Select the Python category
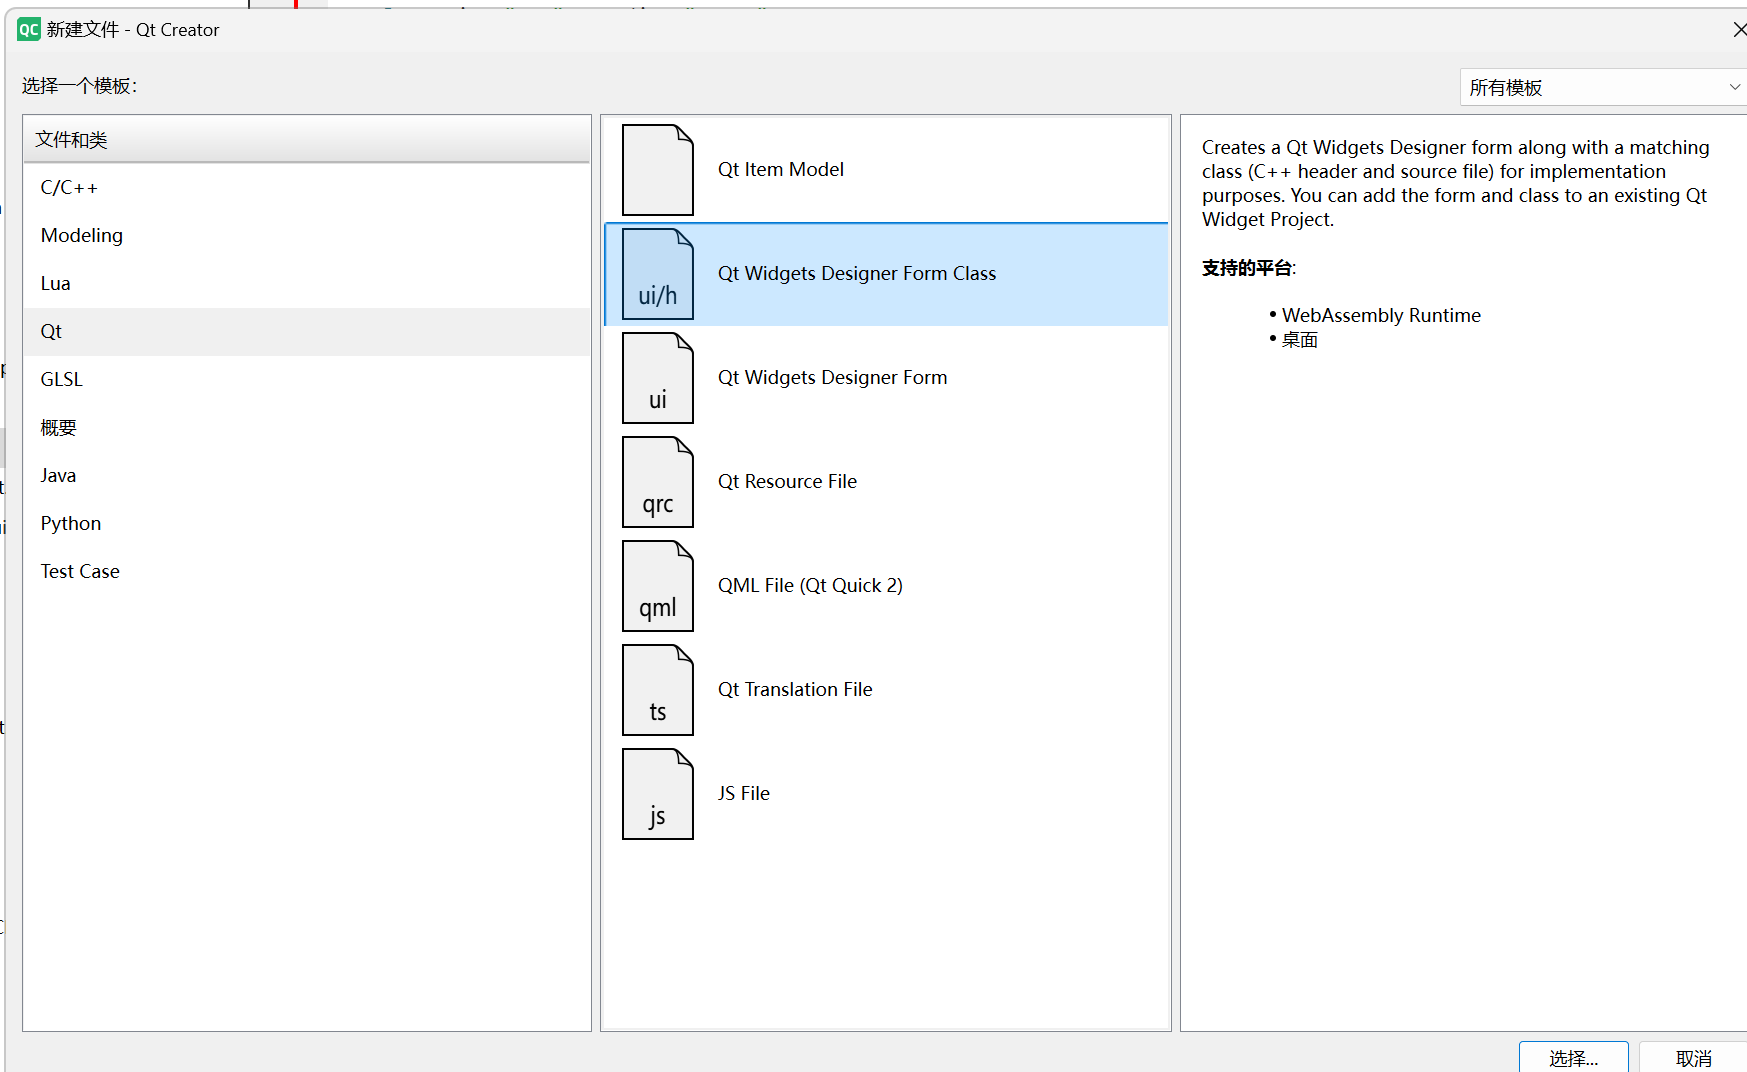Image resolution: width=1747 pixels, height=1072 pixels. (x=307, y=524)
